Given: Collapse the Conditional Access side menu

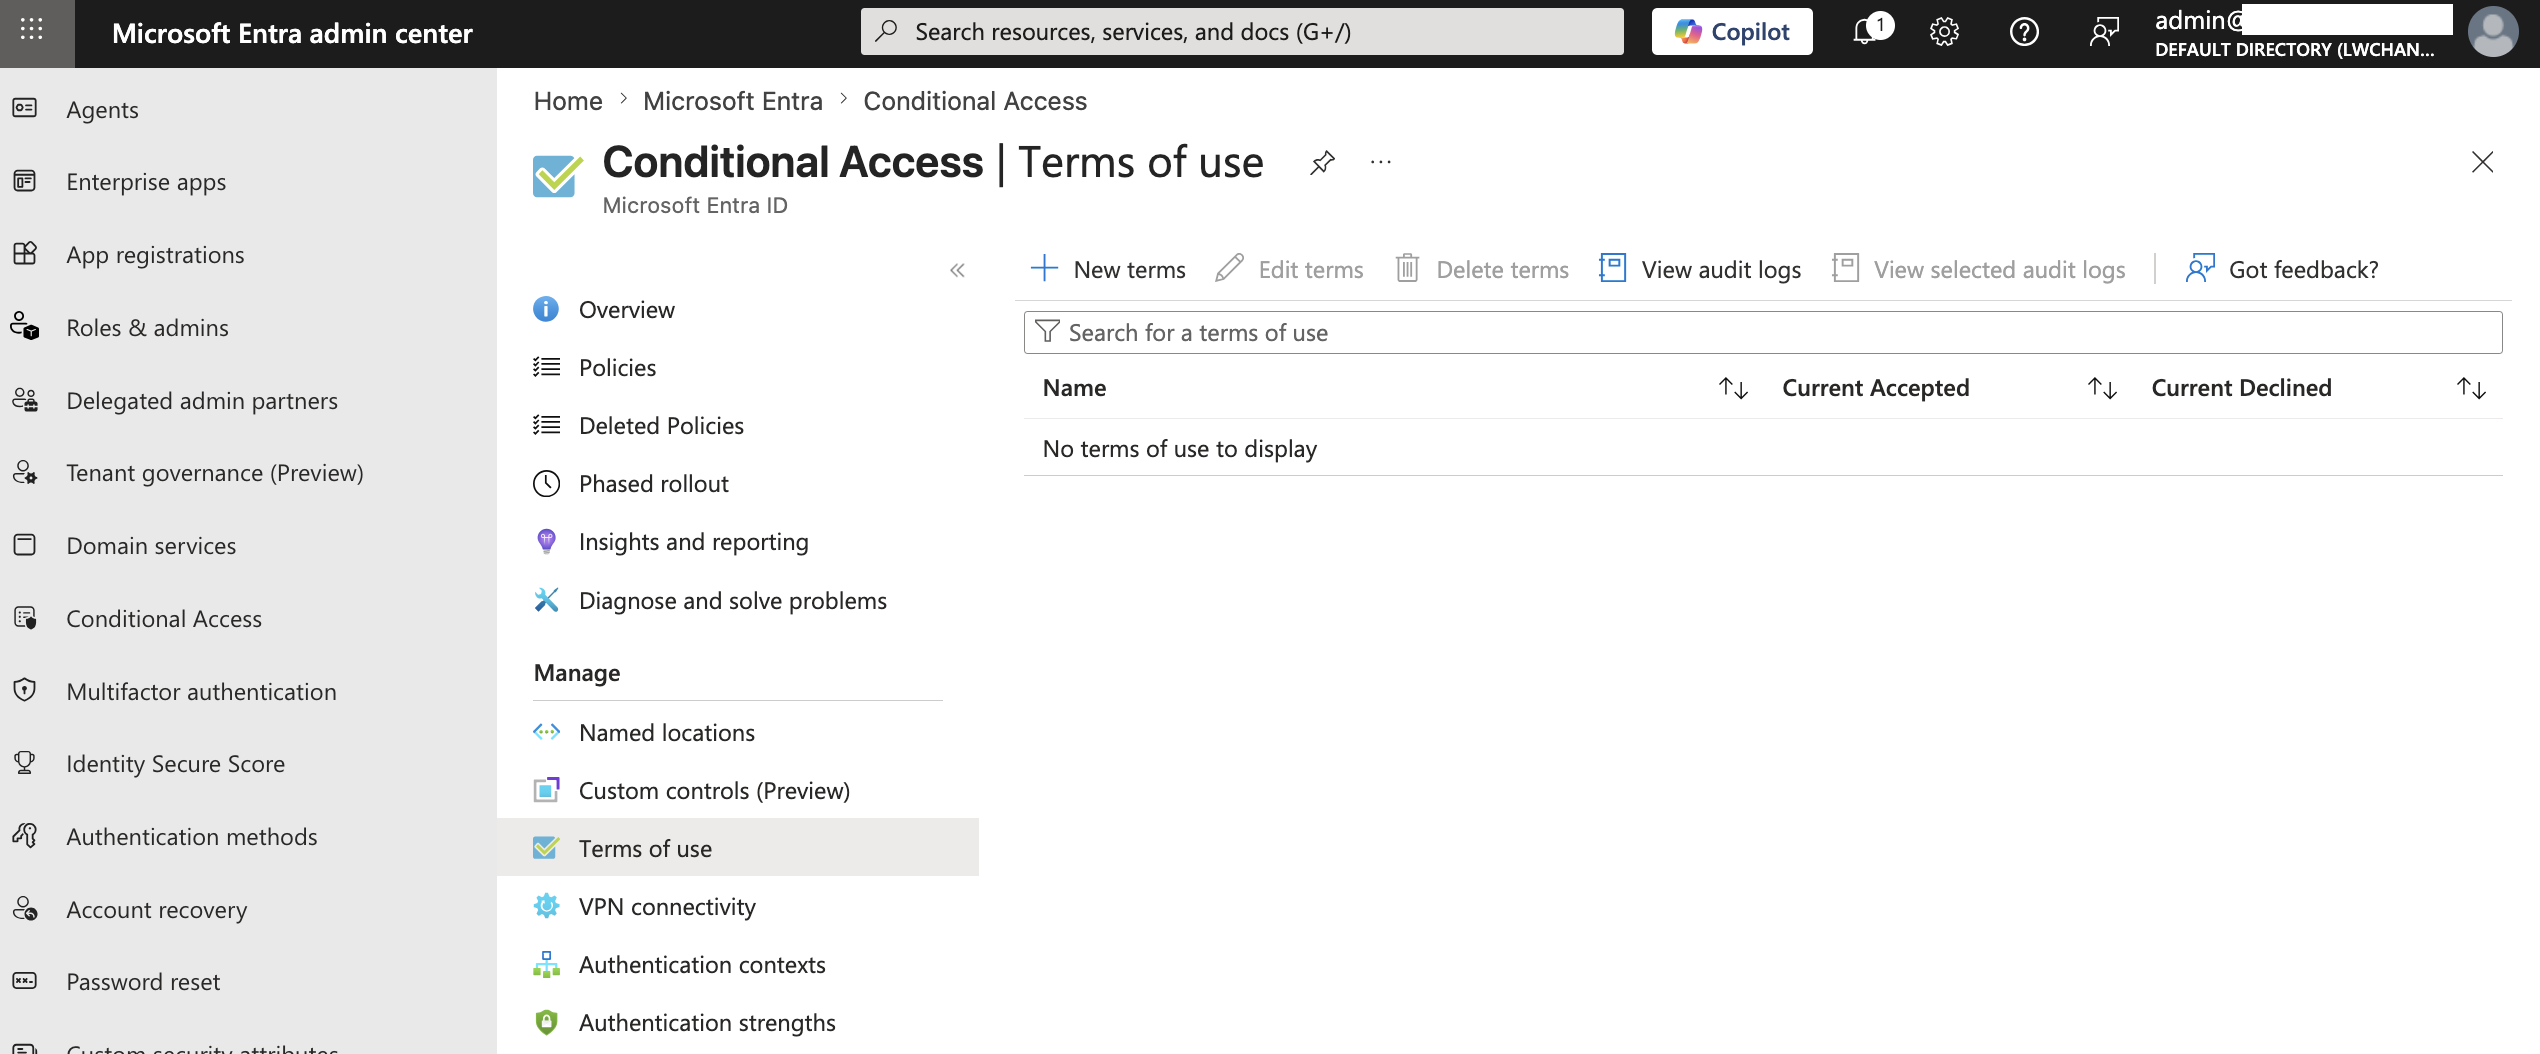Looking at the screenshot, I should (957, 270).
